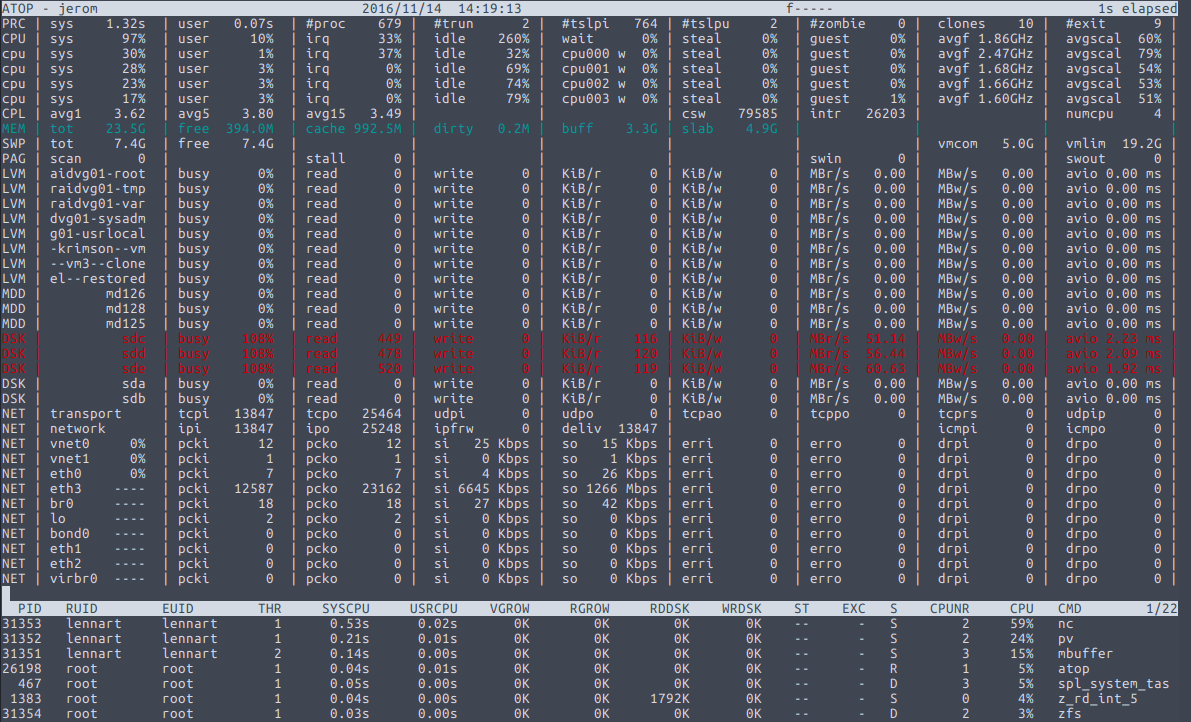The width and height of the screenshot is (1191, 722).
Task: Click the CPUNR column header
Action: 950,608
